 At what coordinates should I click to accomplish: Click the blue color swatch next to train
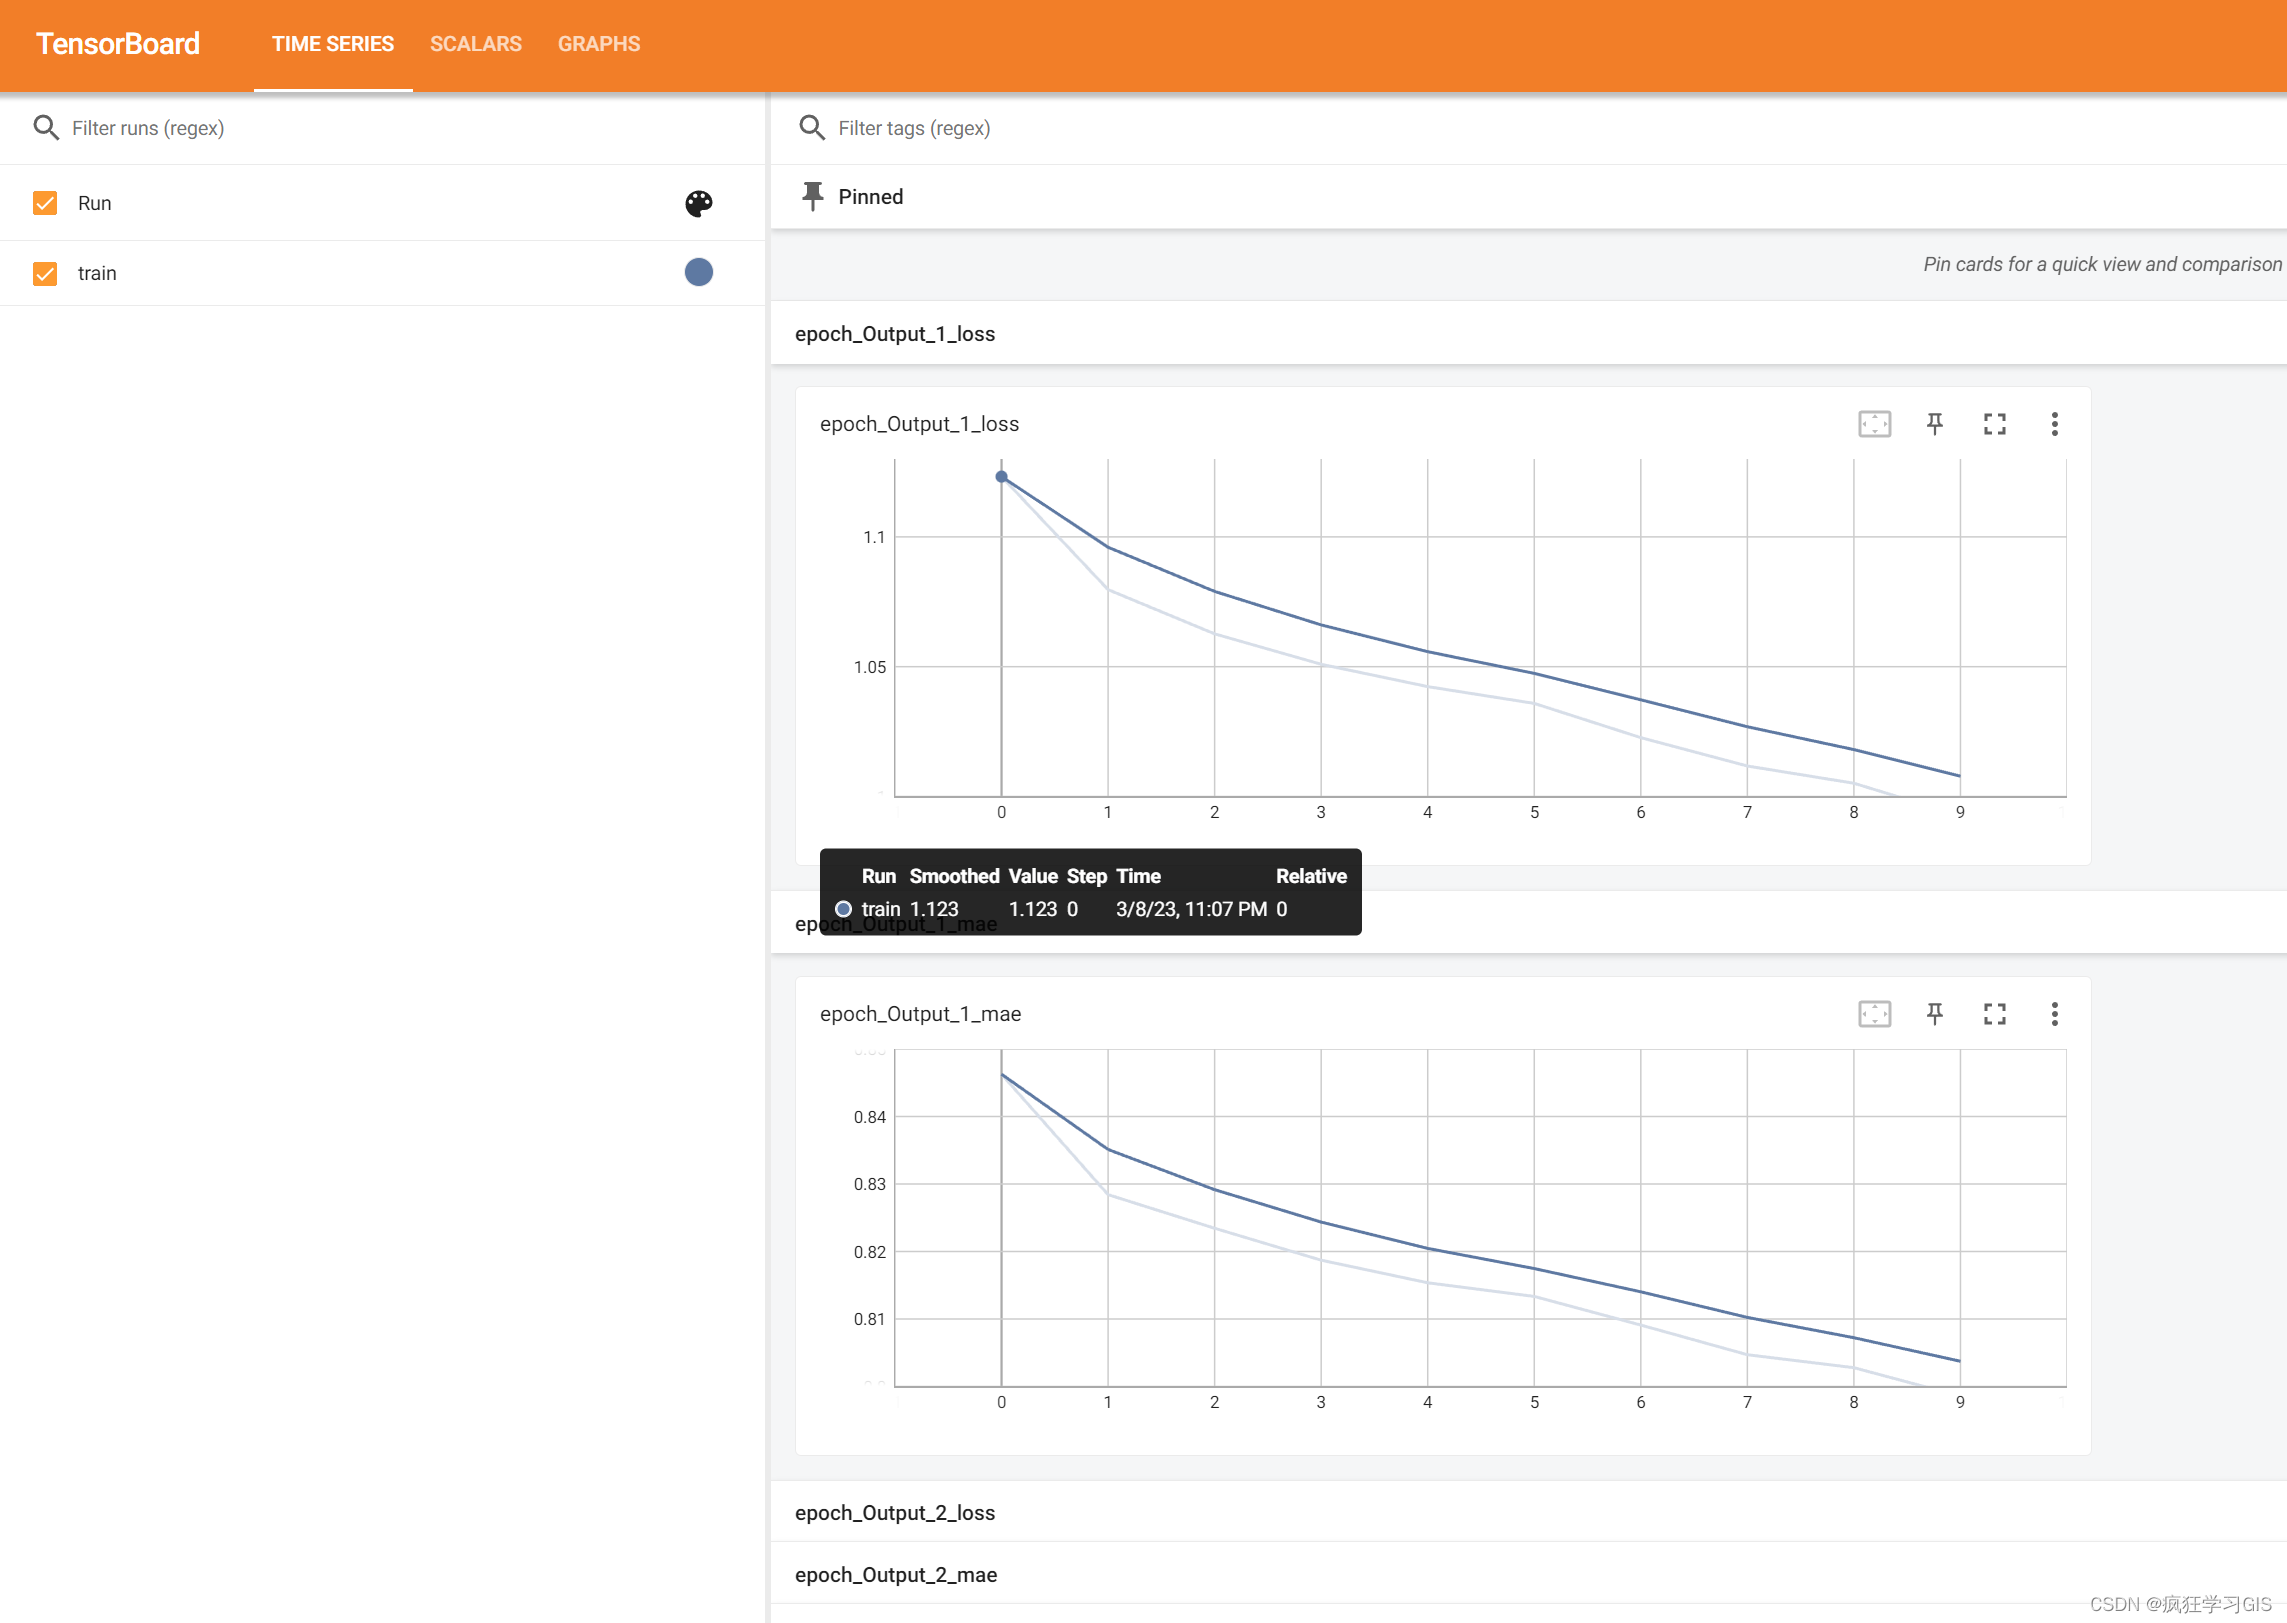[x=697, y=272]
